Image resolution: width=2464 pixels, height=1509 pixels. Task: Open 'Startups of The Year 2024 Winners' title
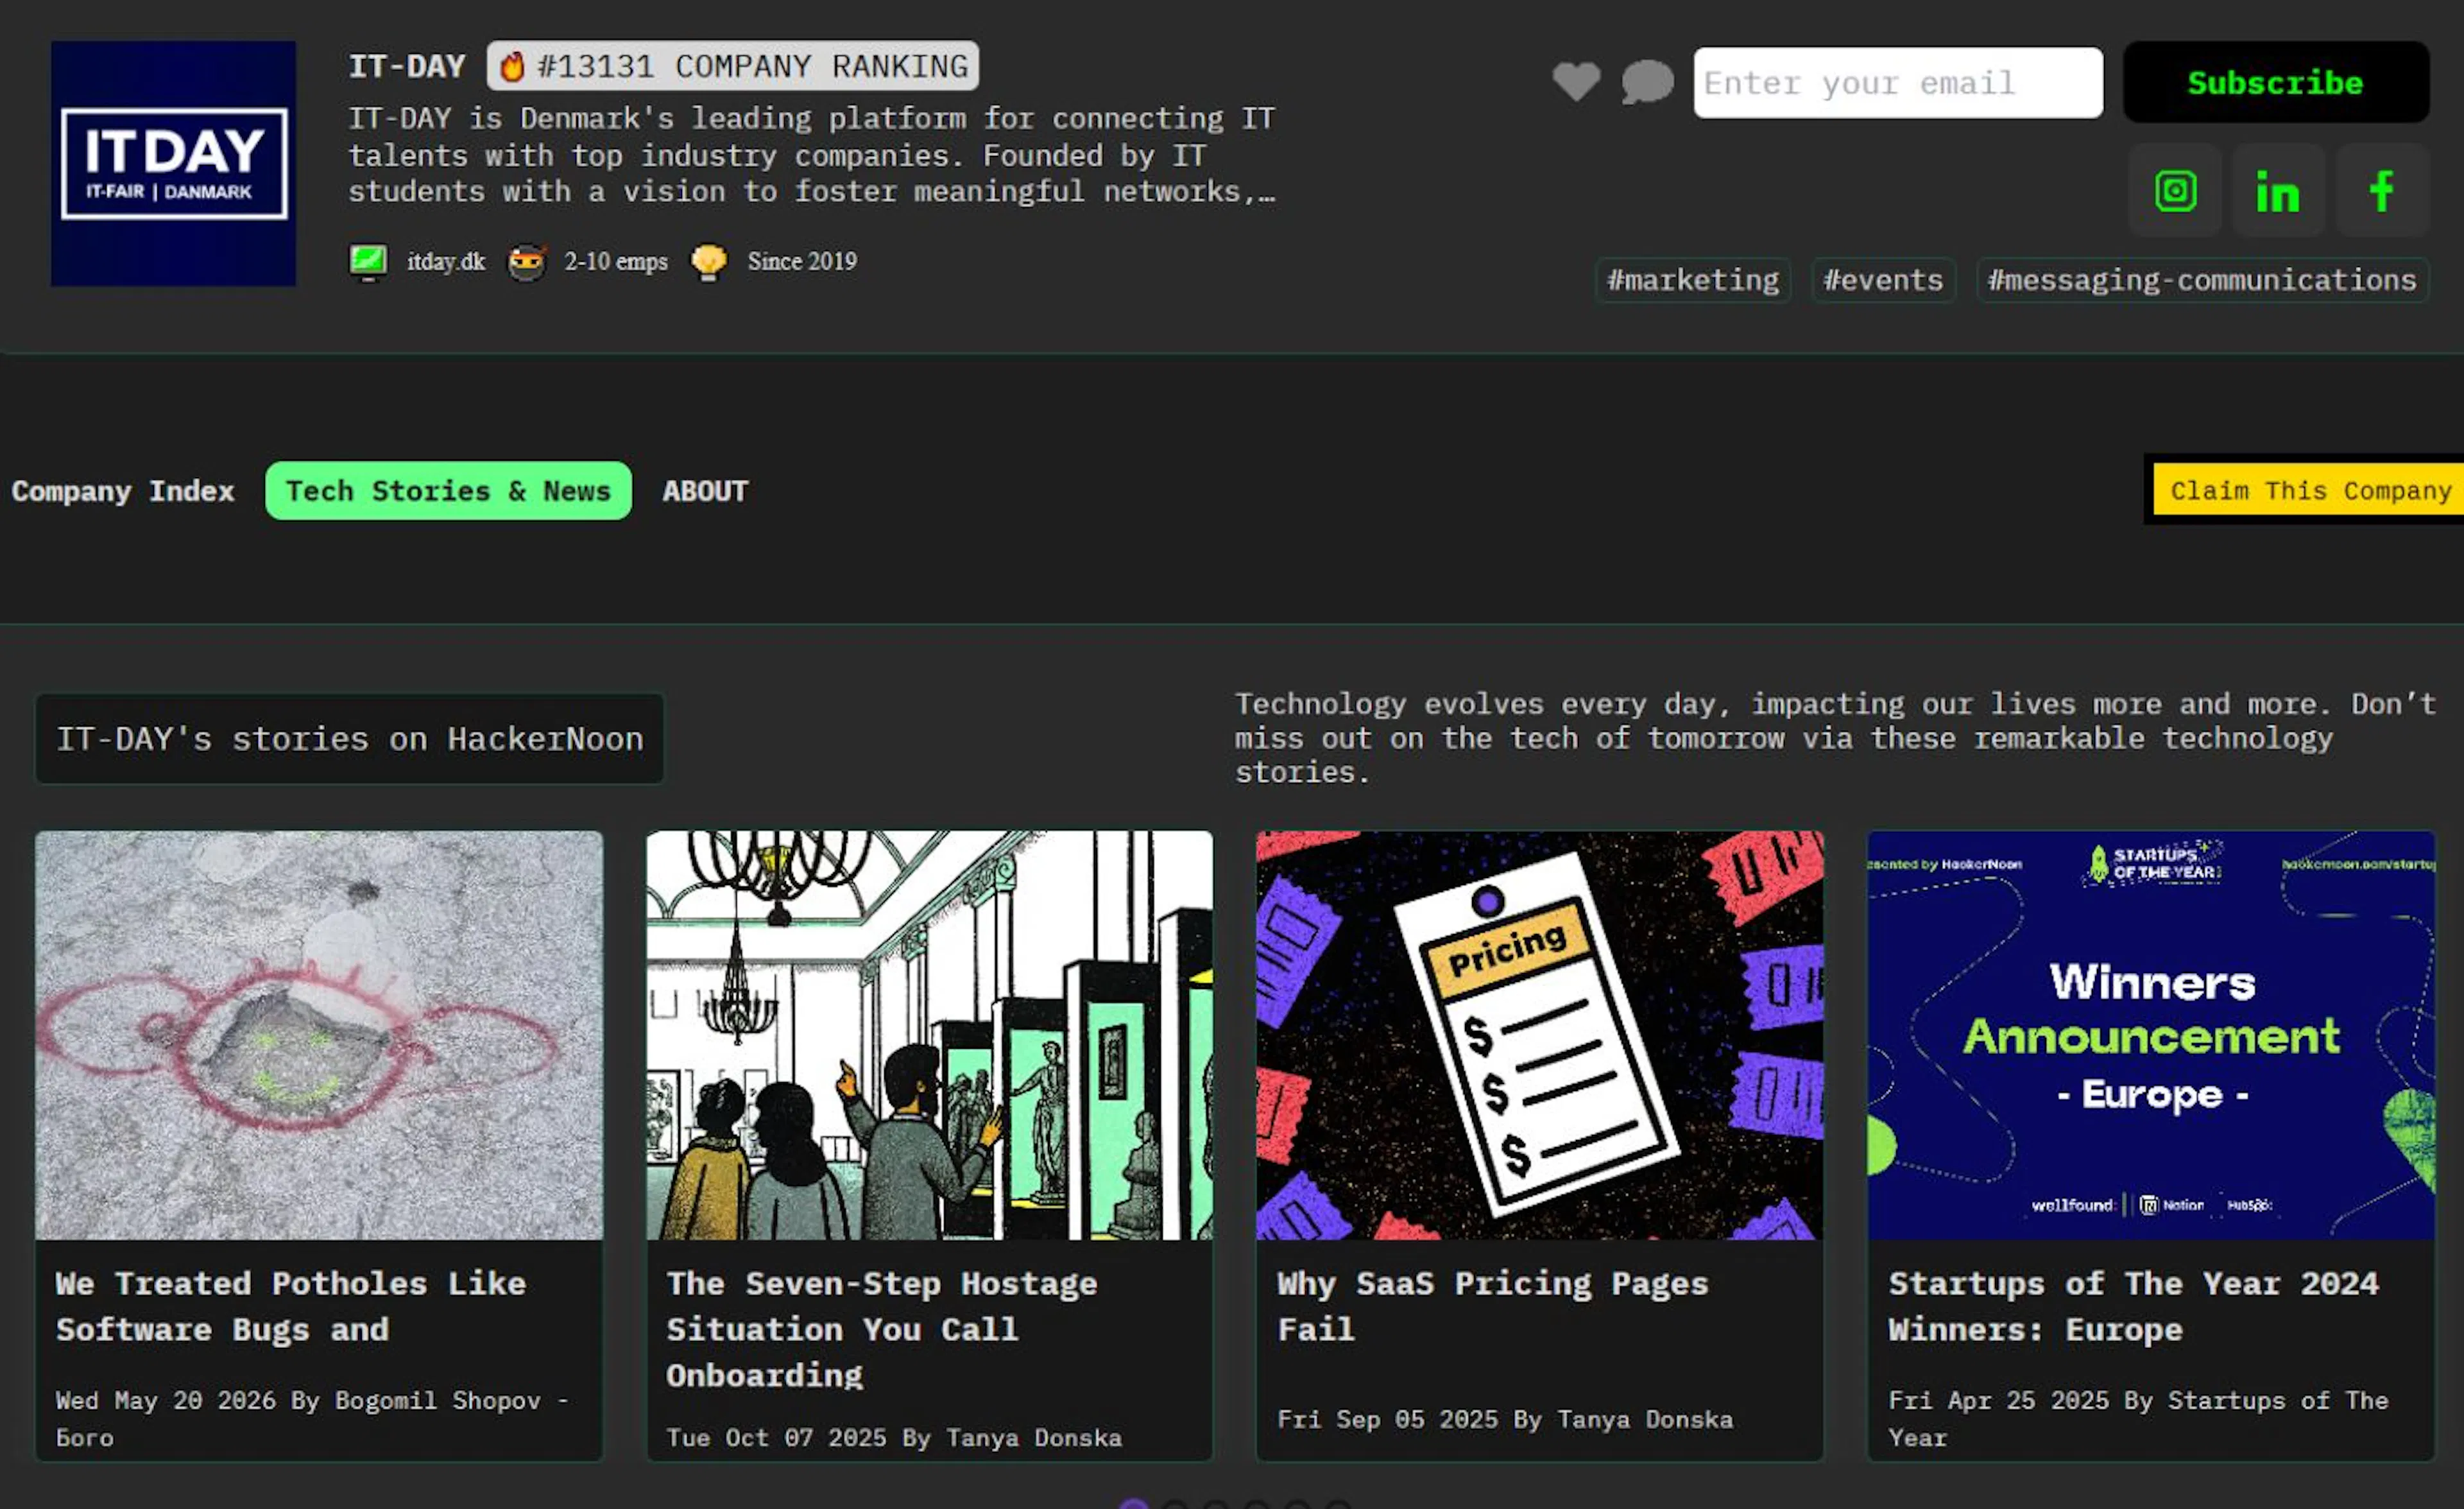pyautogui.click(x=2133, y=1306)
